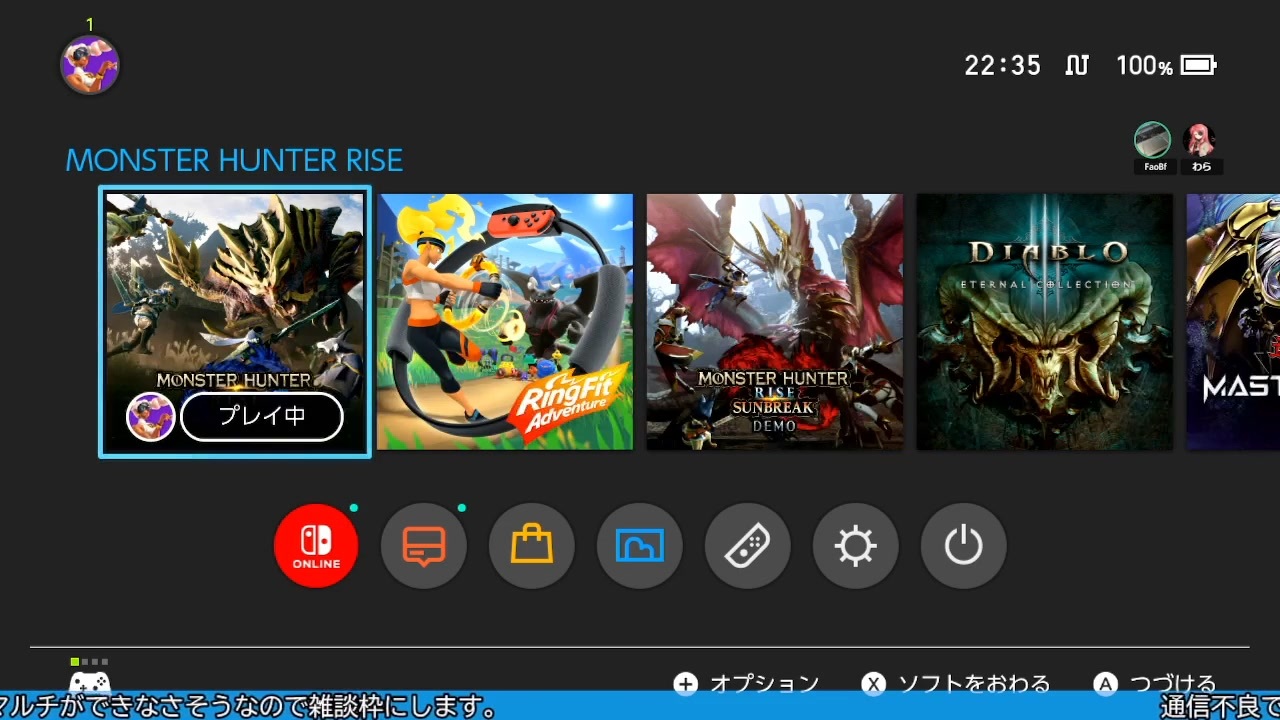
Task: Select the Monster Hunter Rise game tile
Action: point(235,322)
